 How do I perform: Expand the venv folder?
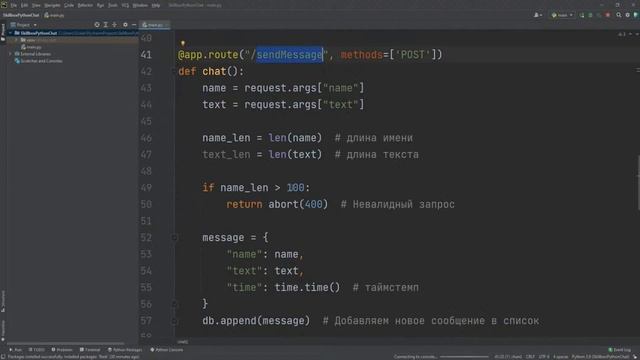click(16, 40)
